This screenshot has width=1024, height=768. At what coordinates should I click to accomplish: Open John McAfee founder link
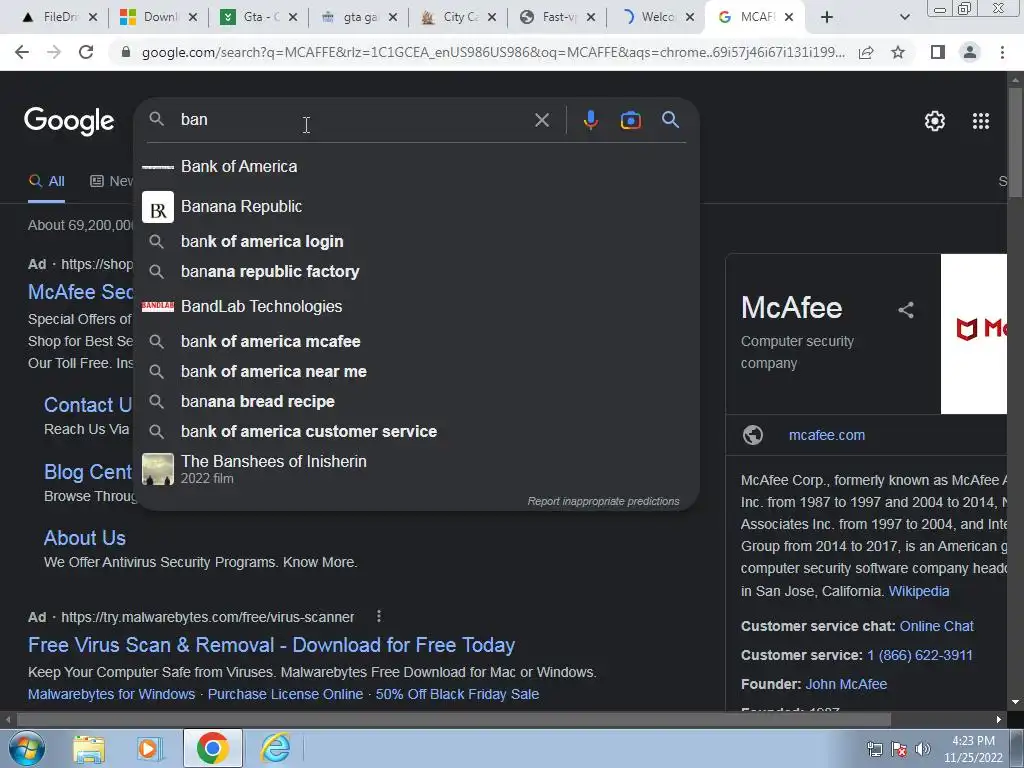pos(846,684)
